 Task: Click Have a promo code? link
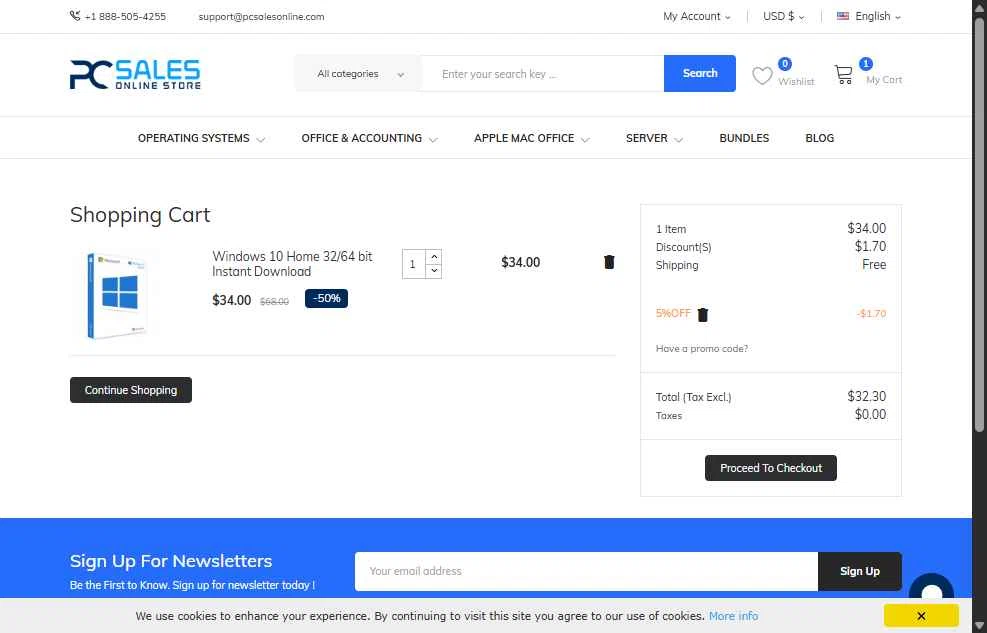coord(702,349)
